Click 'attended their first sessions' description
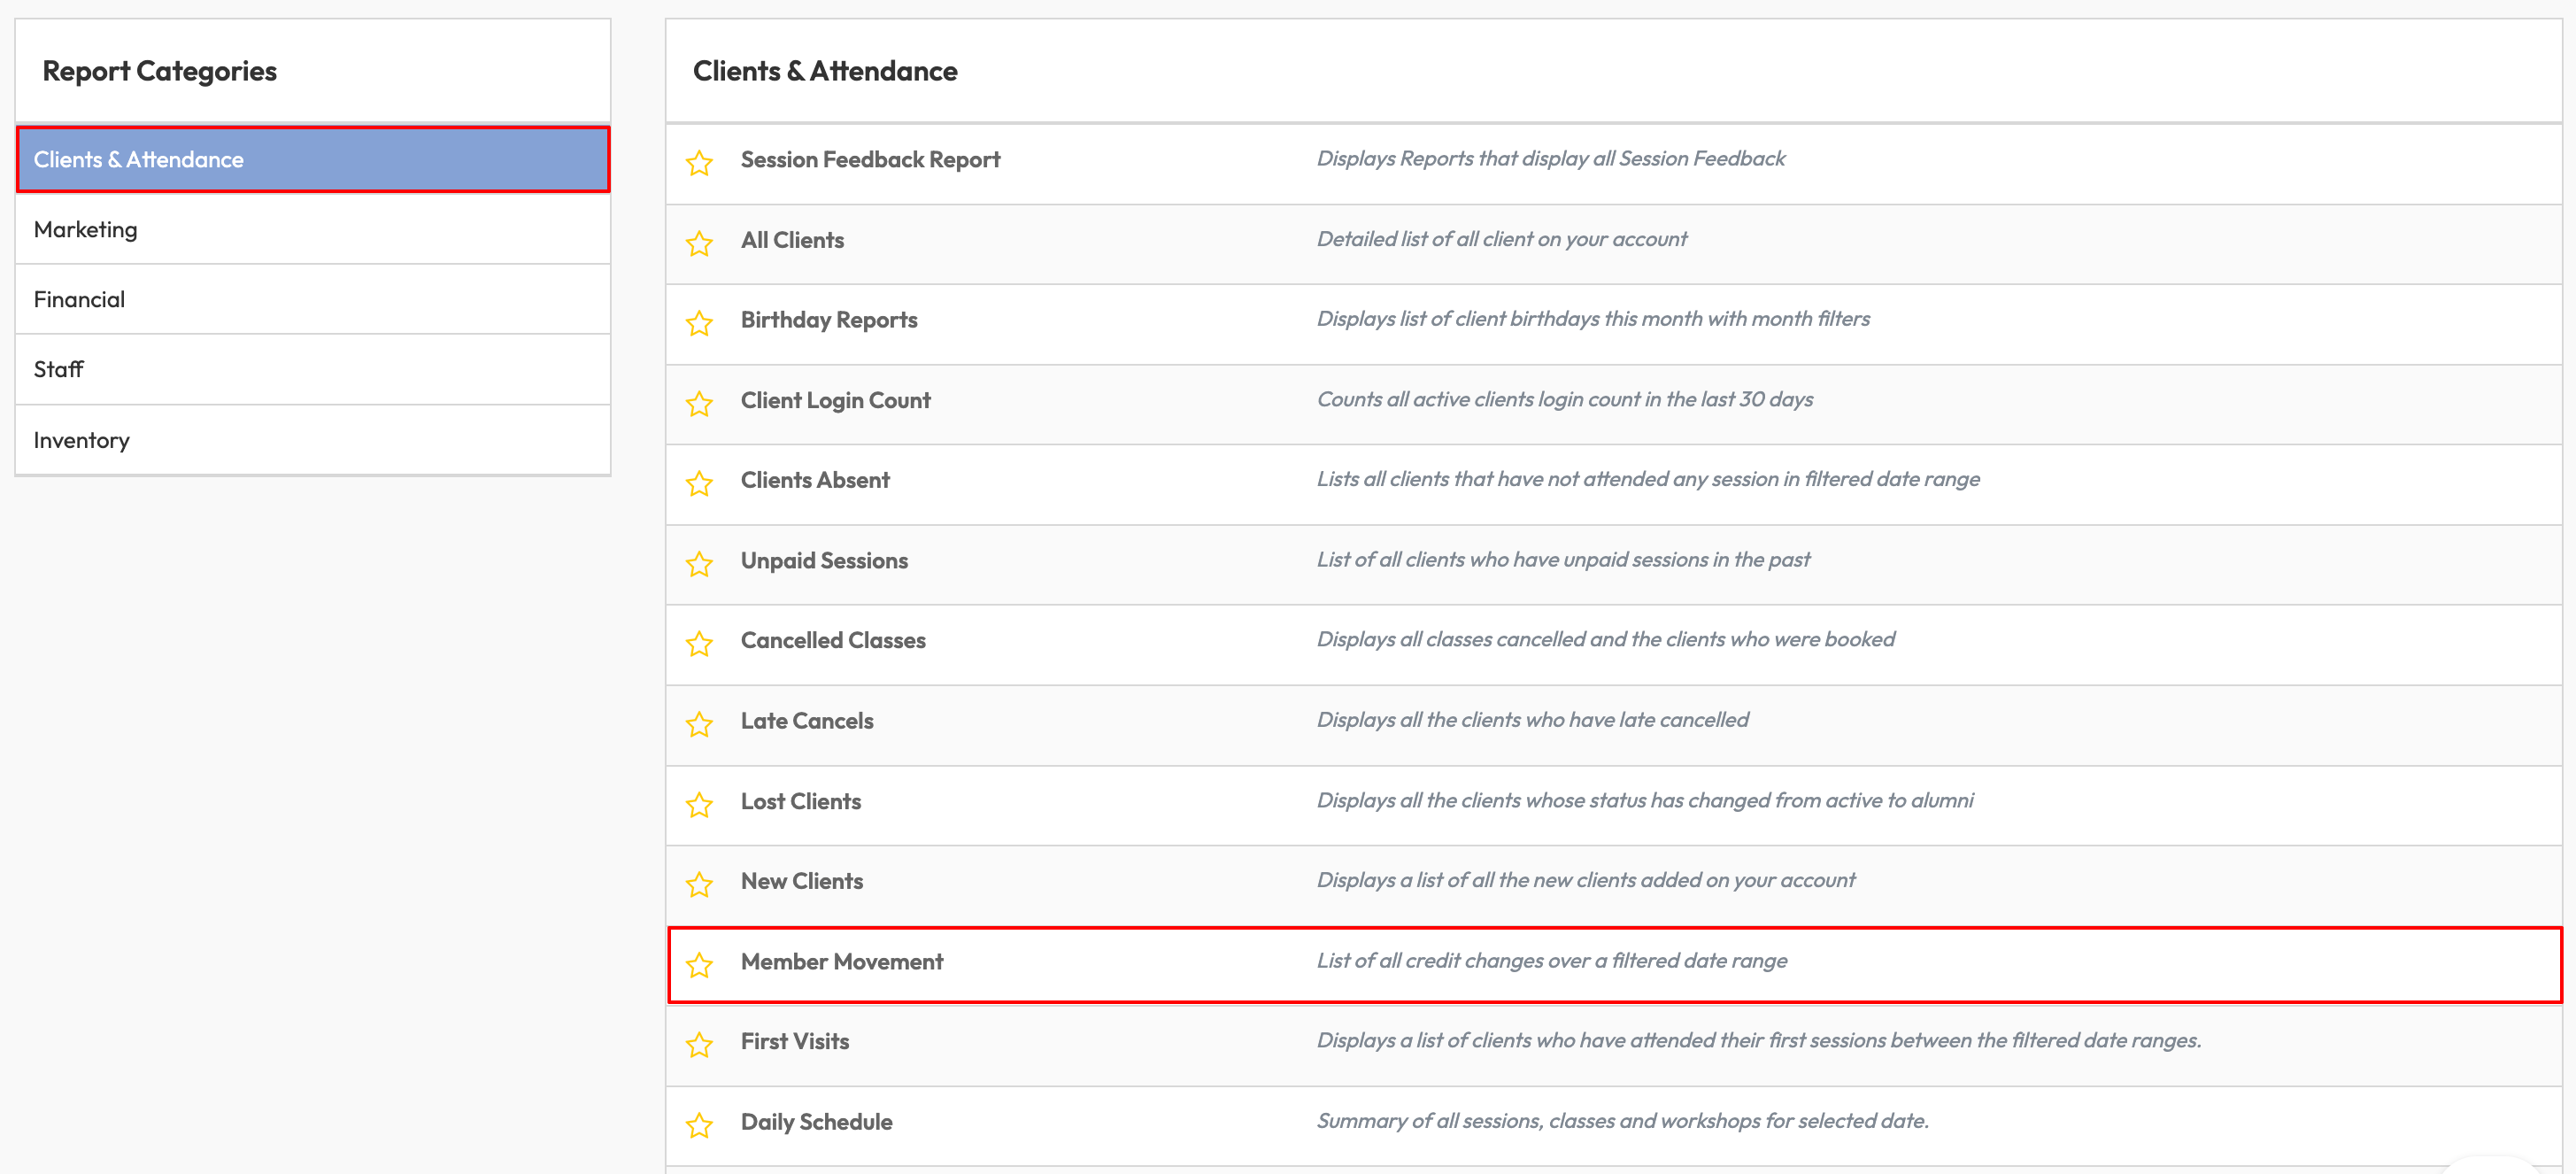This screenshot has height=1174, width=2576. point(1757,1040)
